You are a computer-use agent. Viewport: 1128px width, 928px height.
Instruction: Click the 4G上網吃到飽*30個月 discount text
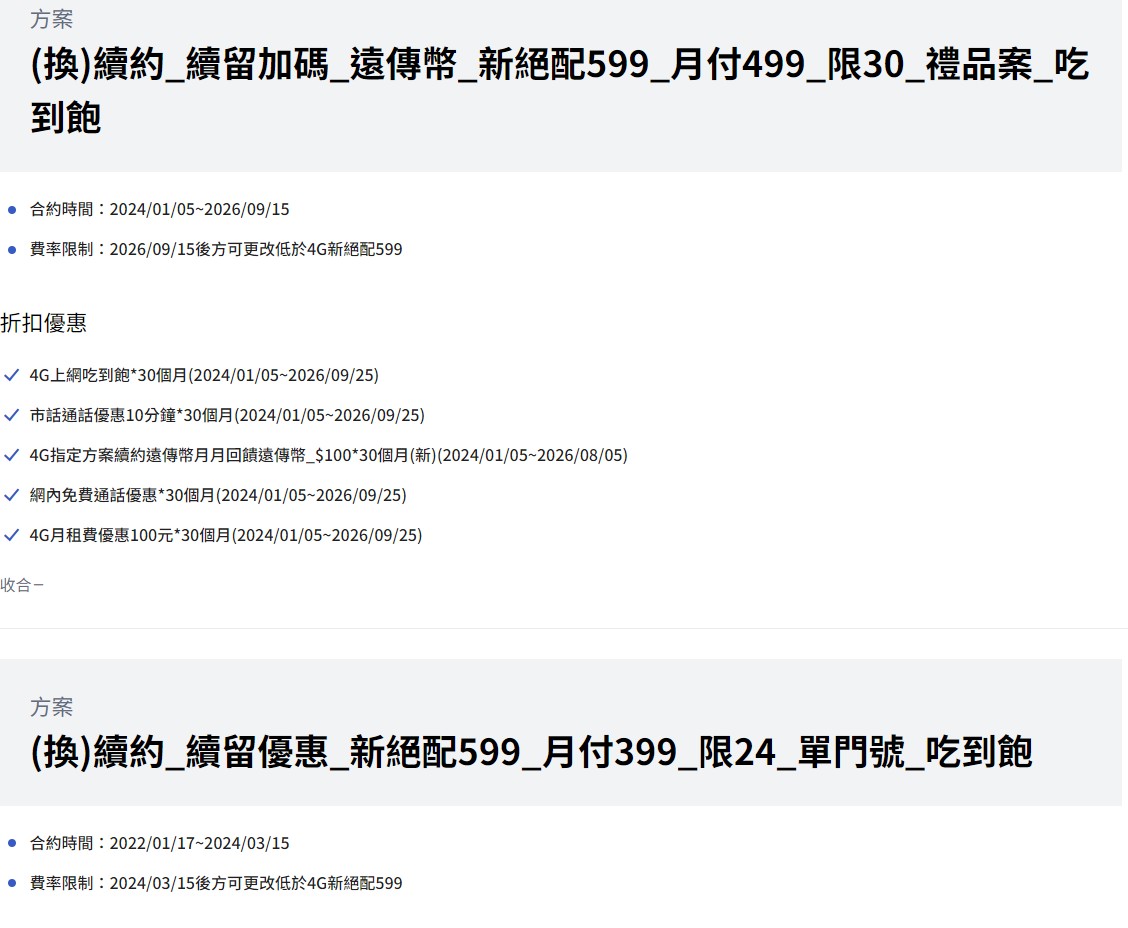[204, 375]
